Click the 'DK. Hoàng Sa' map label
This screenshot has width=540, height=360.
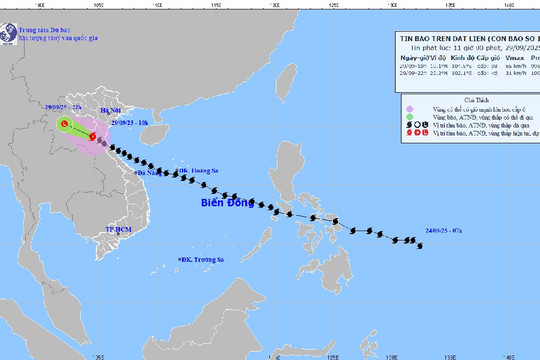pyautogui.click(x=199, y=171)
